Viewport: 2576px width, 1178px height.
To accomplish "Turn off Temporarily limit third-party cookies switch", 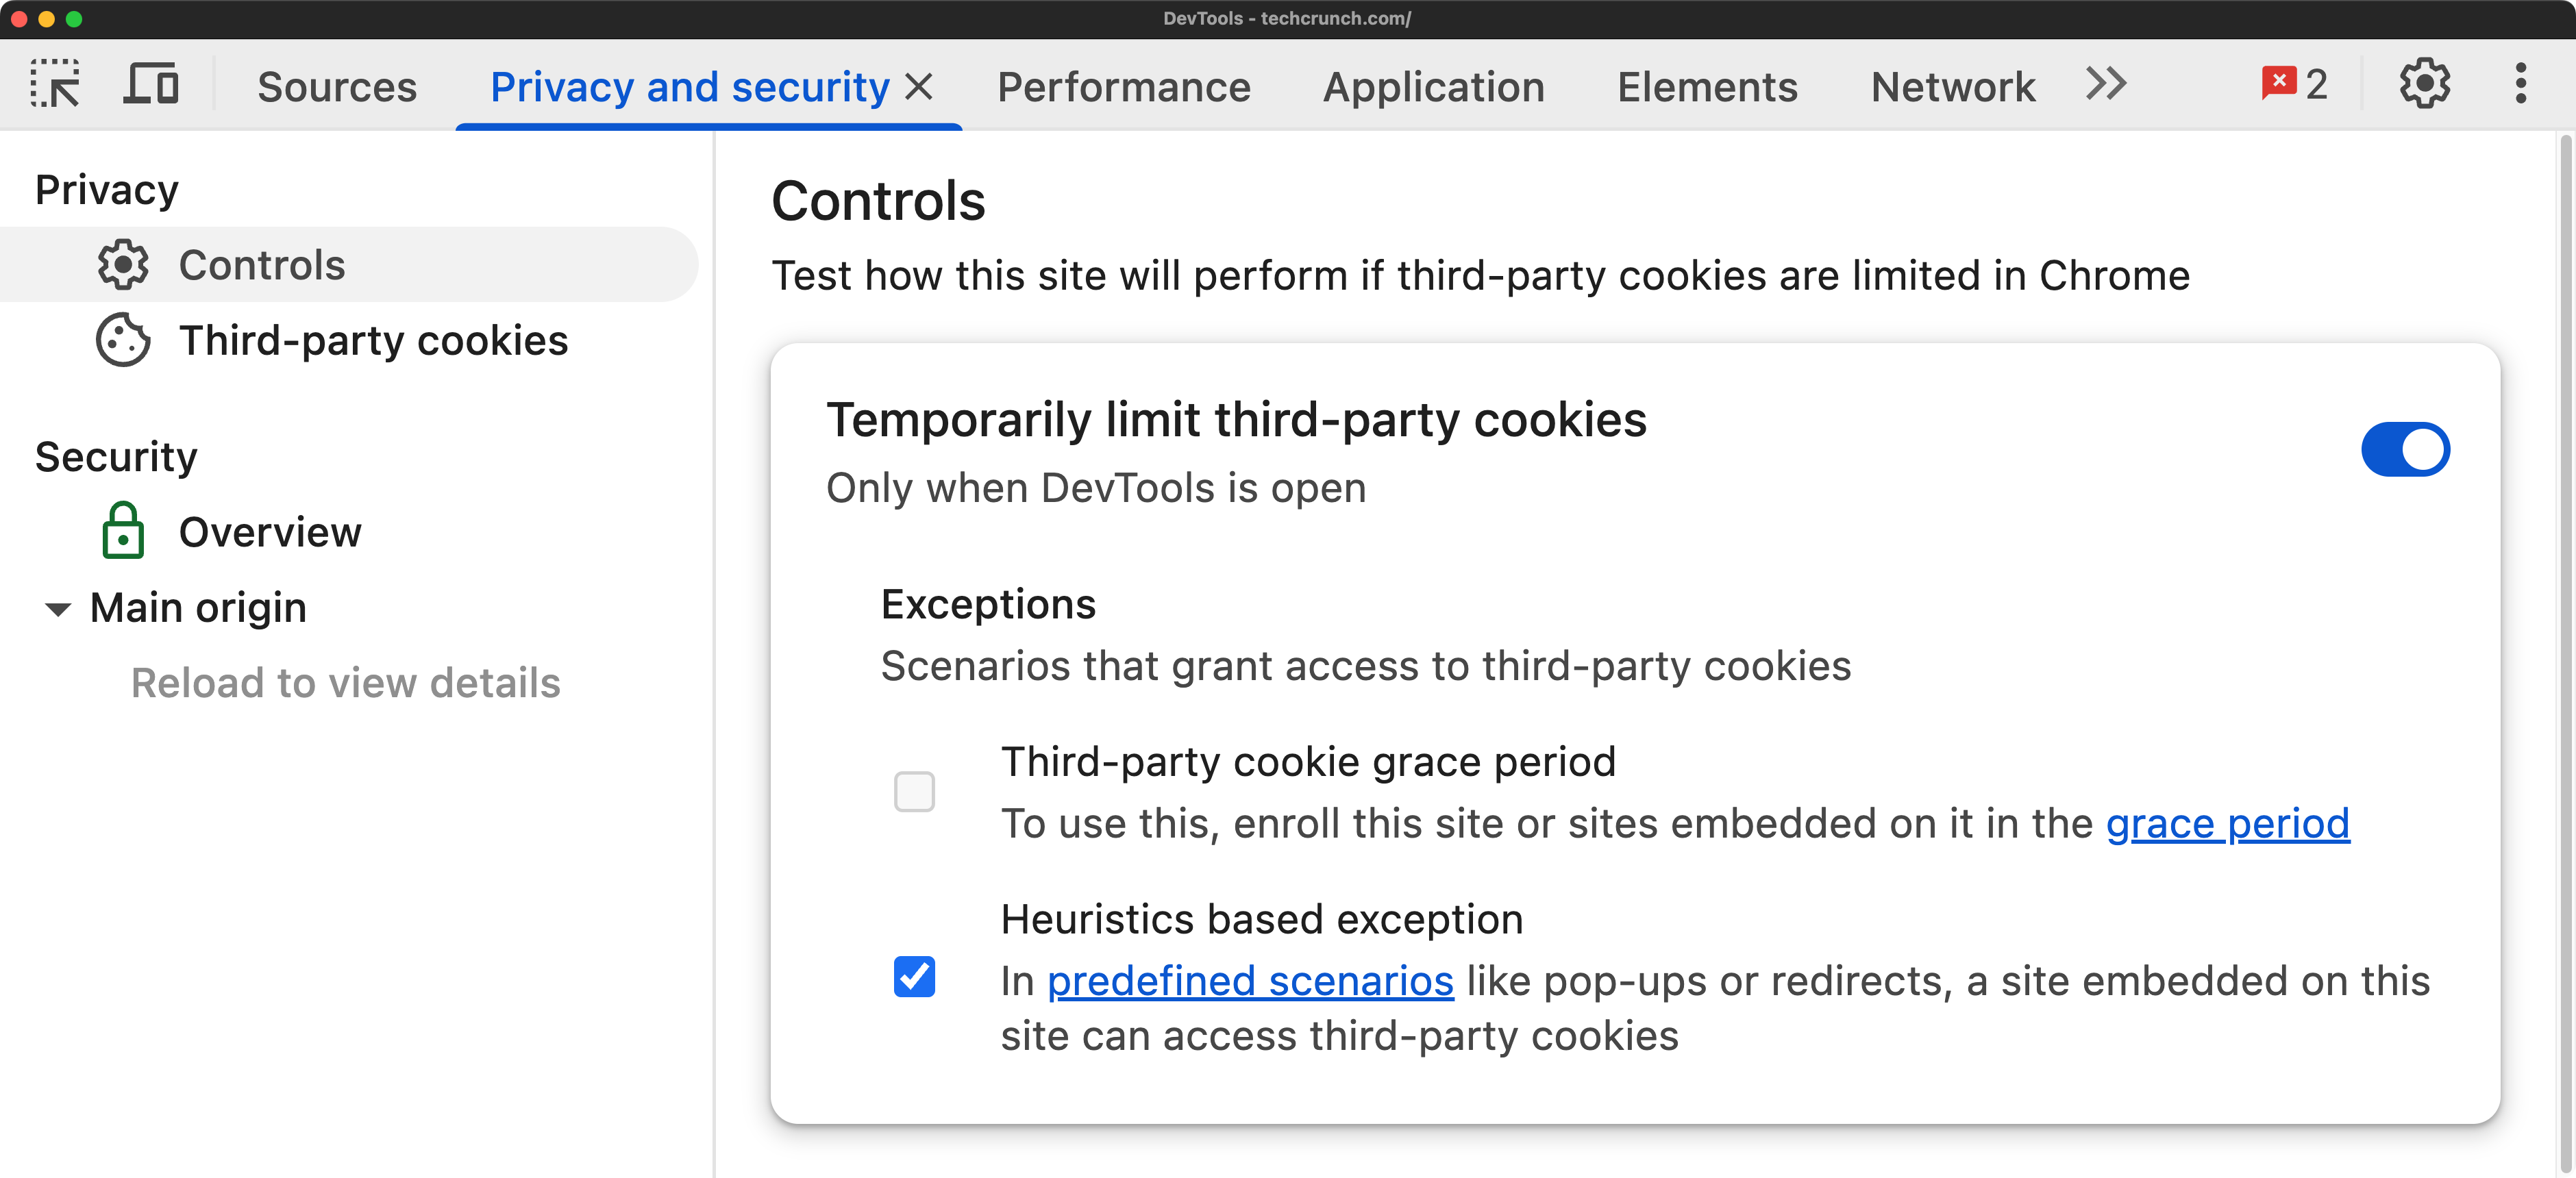I will point(2405,450).
